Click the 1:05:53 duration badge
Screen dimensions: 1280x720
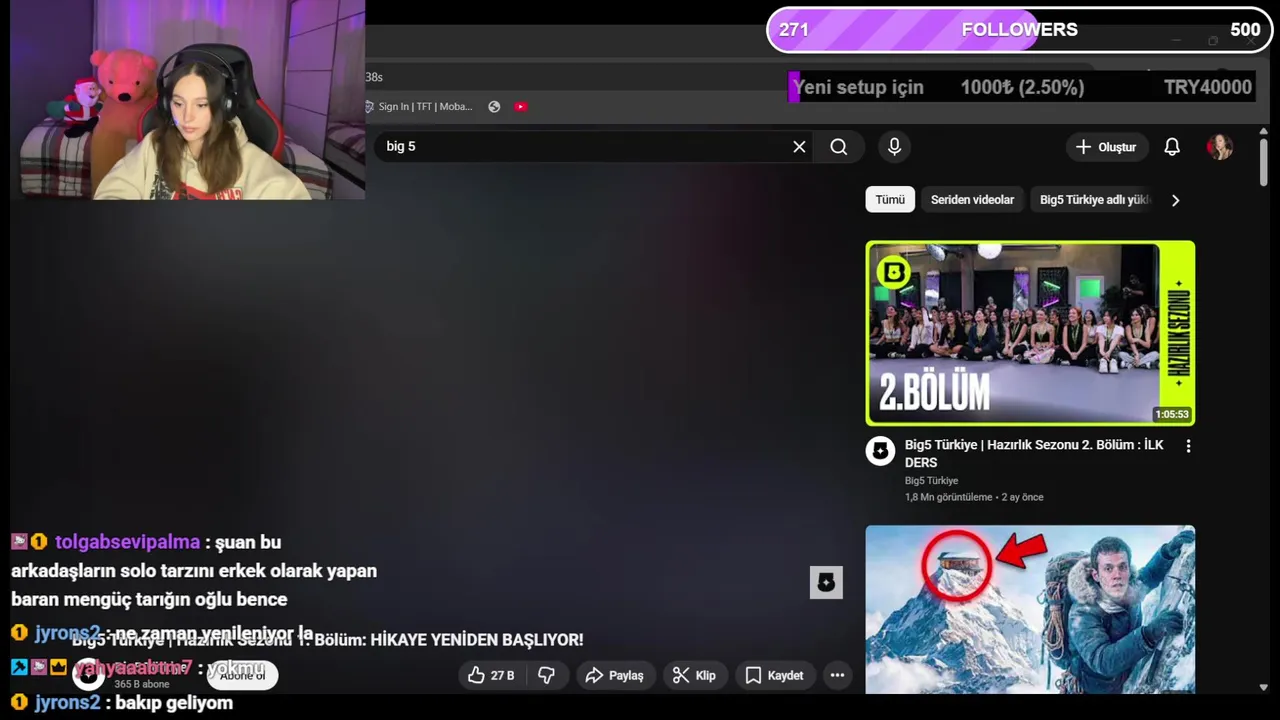[1172, 414]
